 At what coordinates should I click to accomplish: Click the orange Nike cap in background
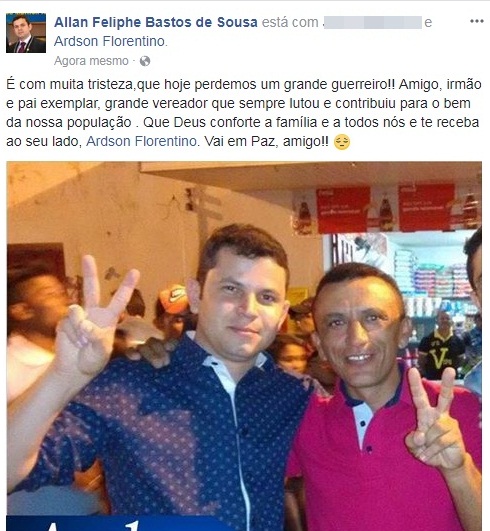173,299
